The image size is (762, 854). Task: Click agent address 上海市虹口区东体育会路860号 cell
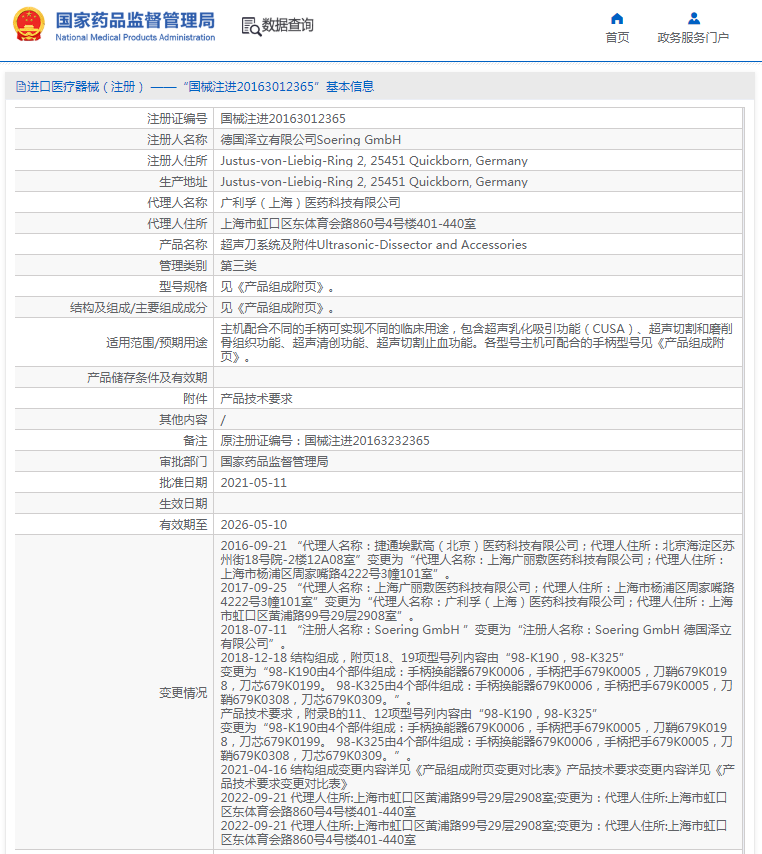[348, 224]
